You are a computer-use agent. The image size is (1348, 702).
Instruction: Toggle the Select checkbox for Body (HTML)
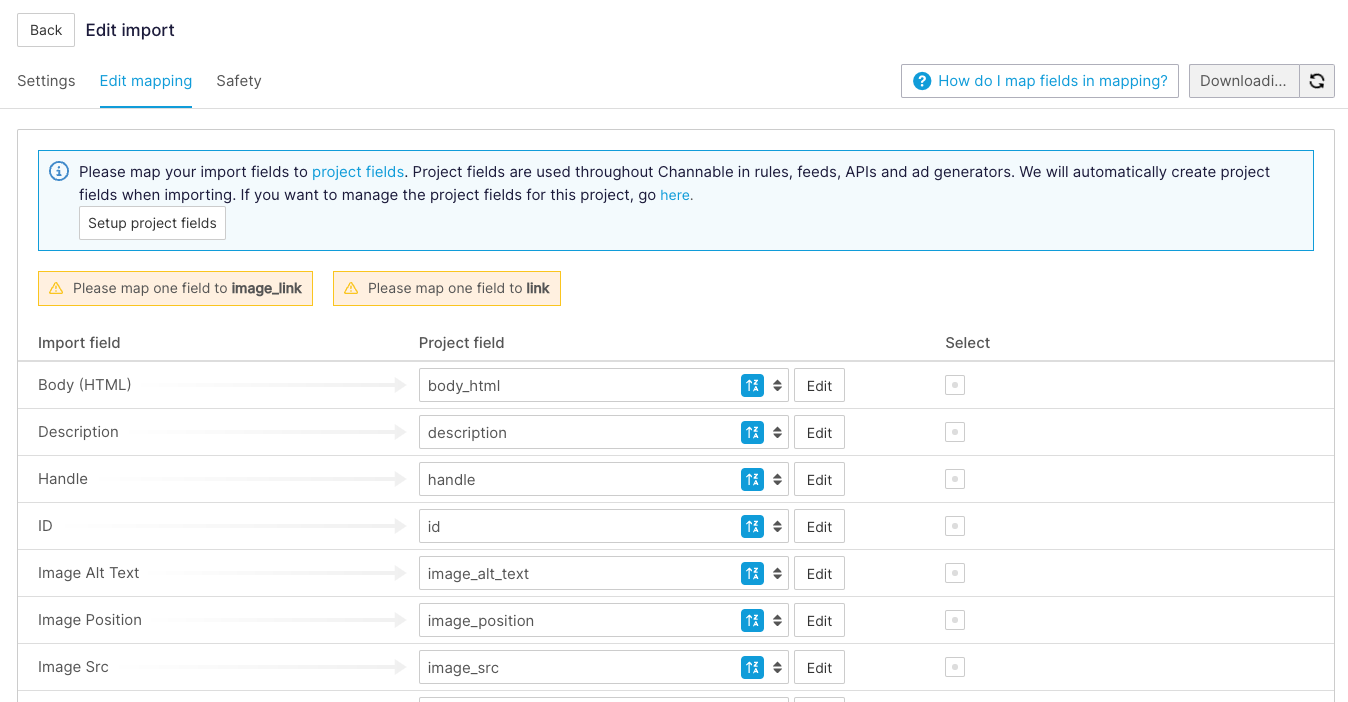[x=955, y=385]
